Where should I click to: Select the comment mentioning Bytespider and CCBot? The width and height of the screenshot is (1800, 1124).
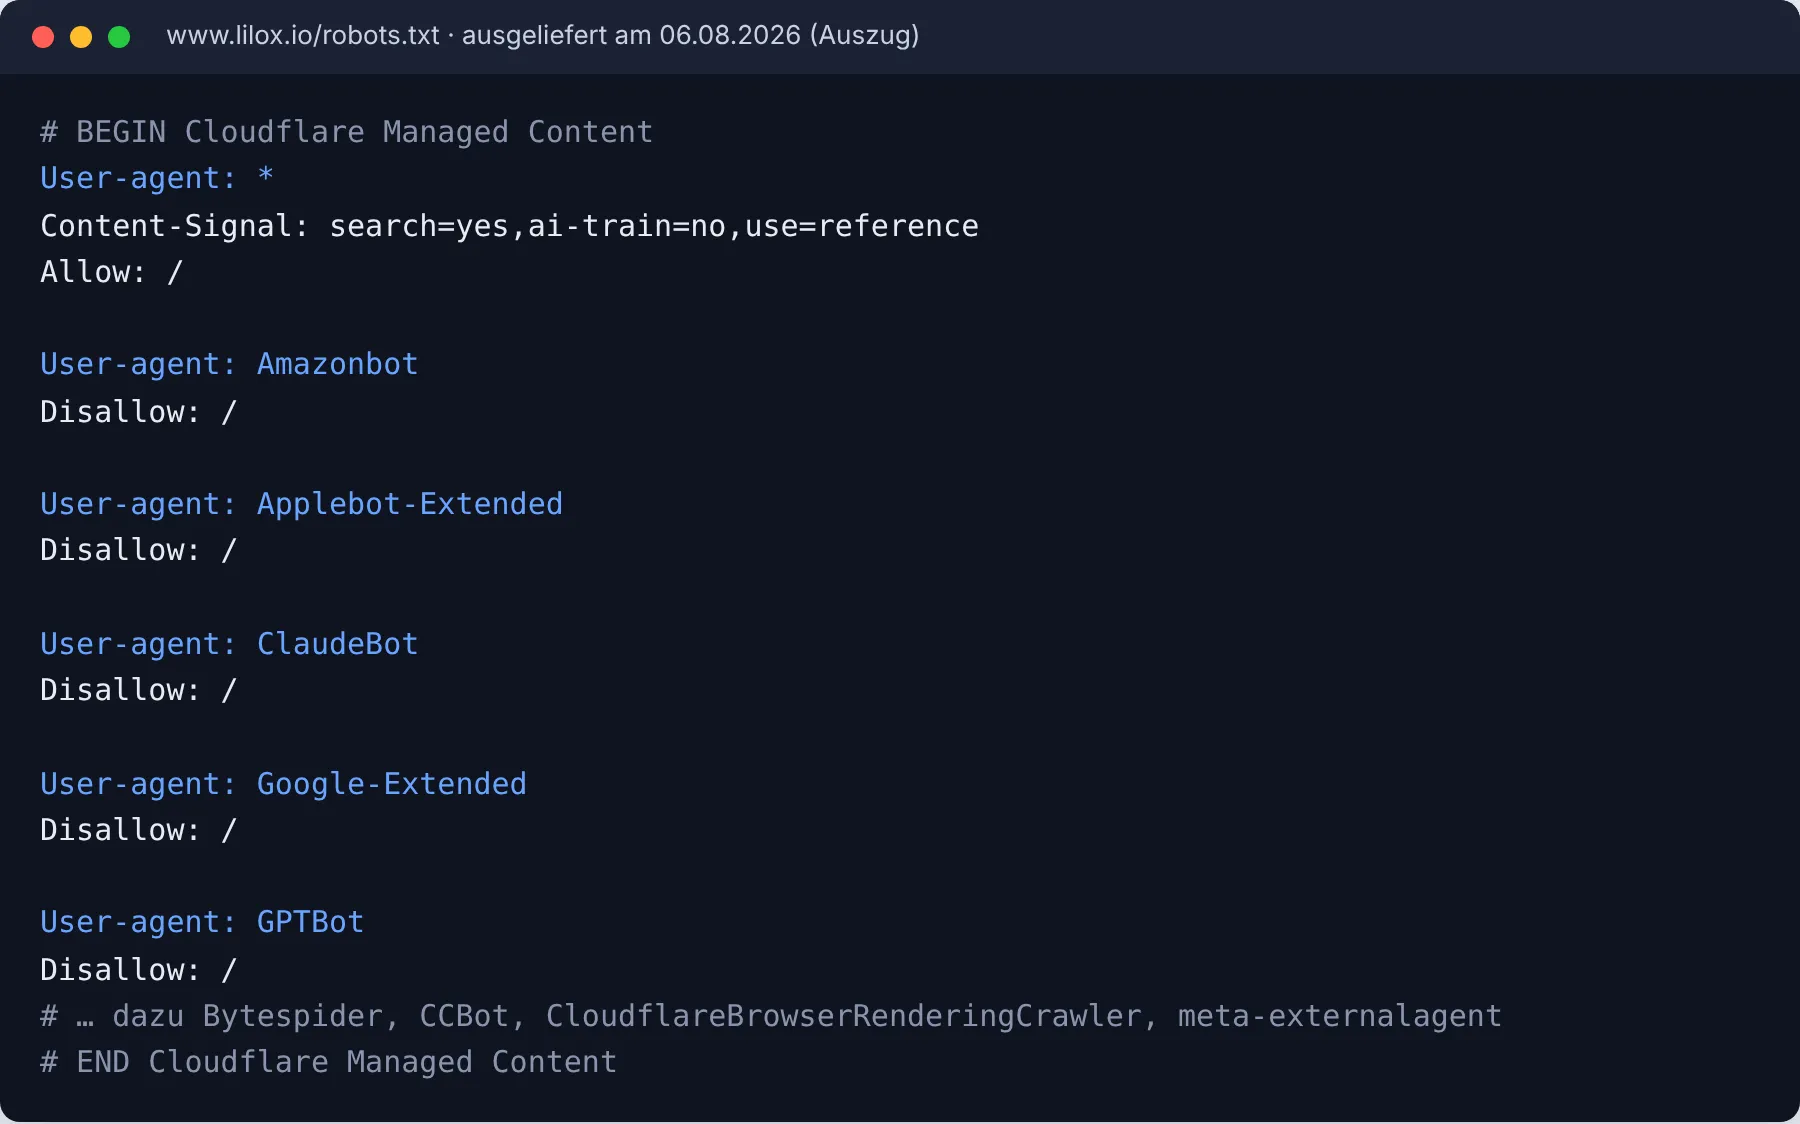pos(771,1016)
